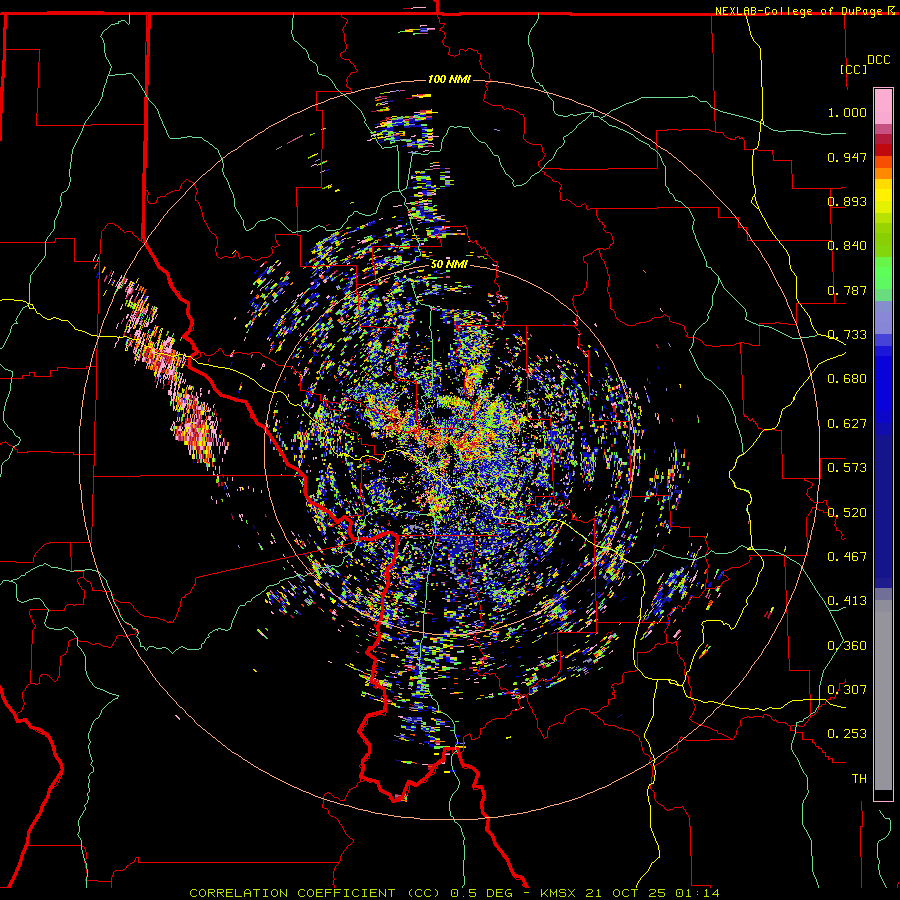Click the [CC] legend unit label
The width and height of the screenshot is (900, 900).
point(853,69)
